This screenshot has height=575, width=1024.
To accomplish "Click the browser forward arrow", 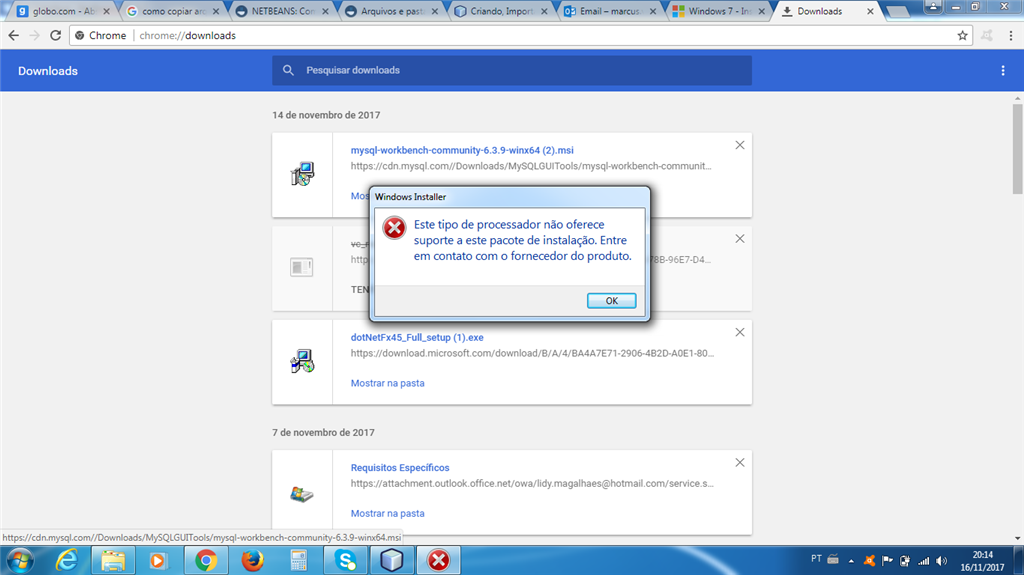I will point(35,35).
